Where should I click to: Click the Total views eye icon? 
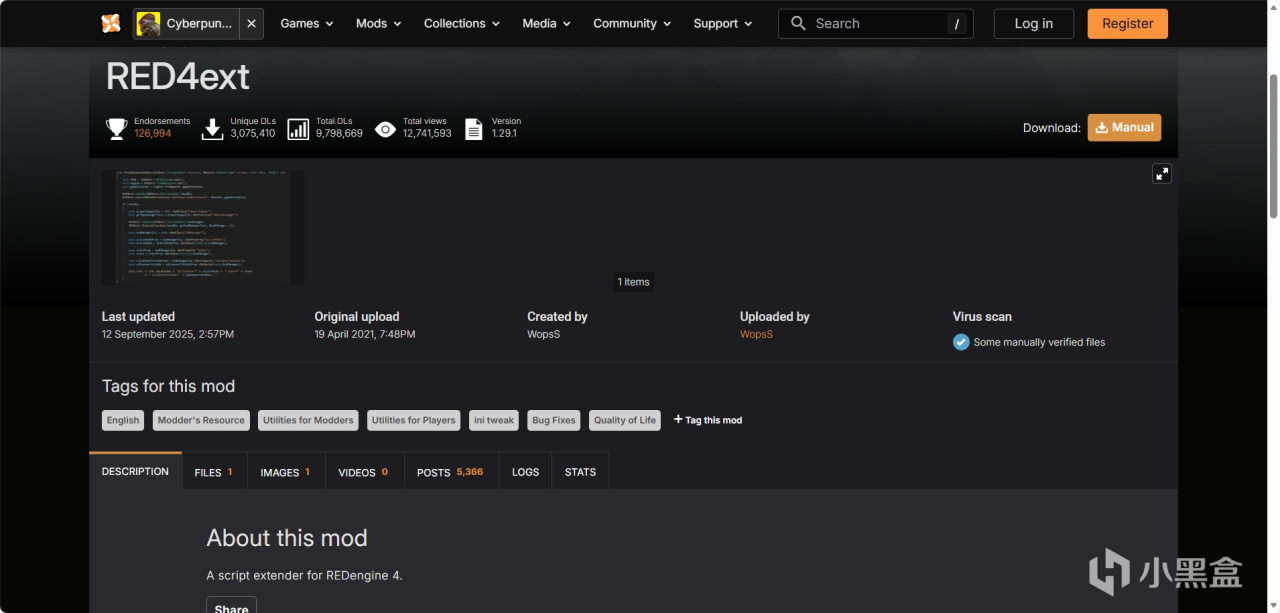[385, 128]
